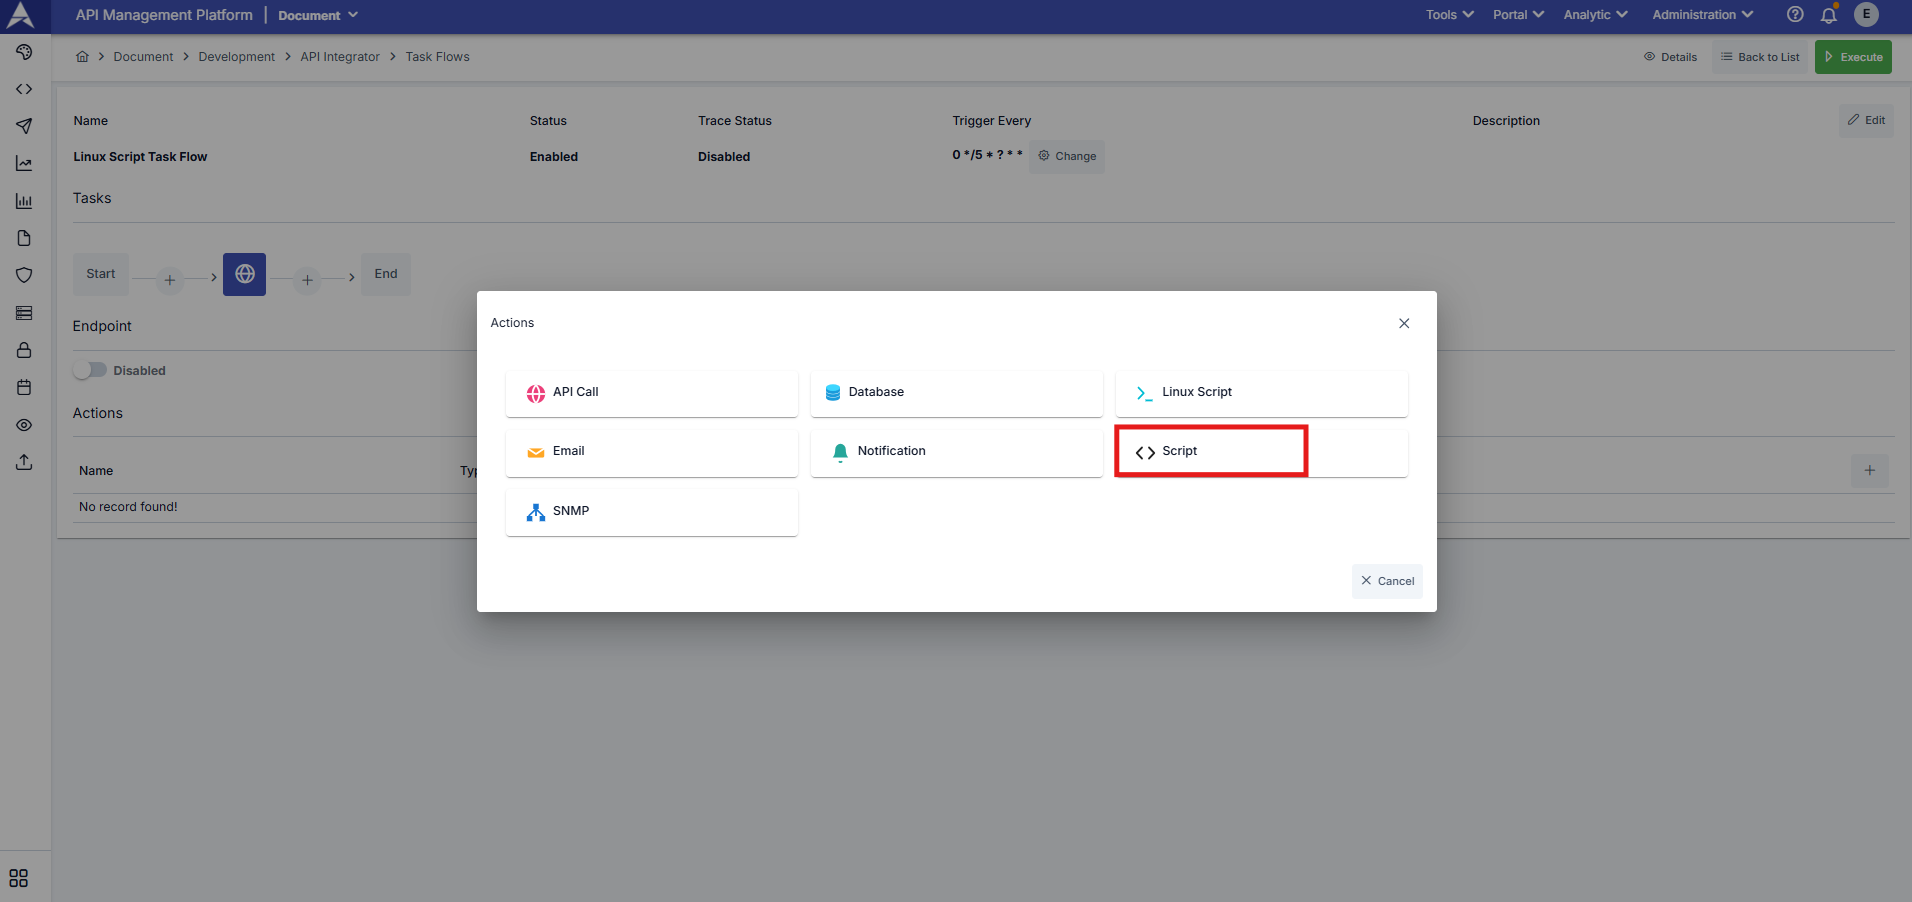The height and width of the screenshot is (902, 1912).
Task: Click the help question mark icon
Action: click(1795, 15)
